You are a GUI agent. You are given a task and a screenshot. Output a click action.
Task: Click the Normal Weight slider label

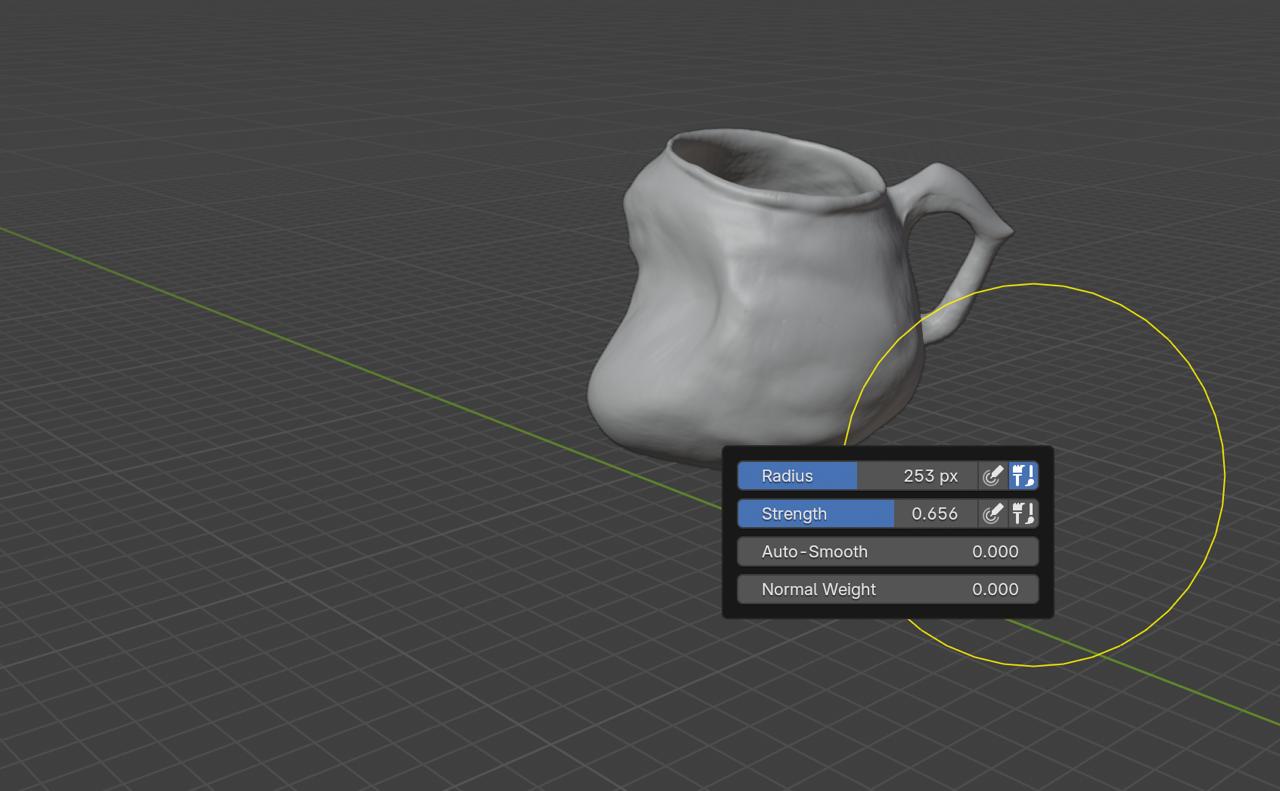(818, 590)
